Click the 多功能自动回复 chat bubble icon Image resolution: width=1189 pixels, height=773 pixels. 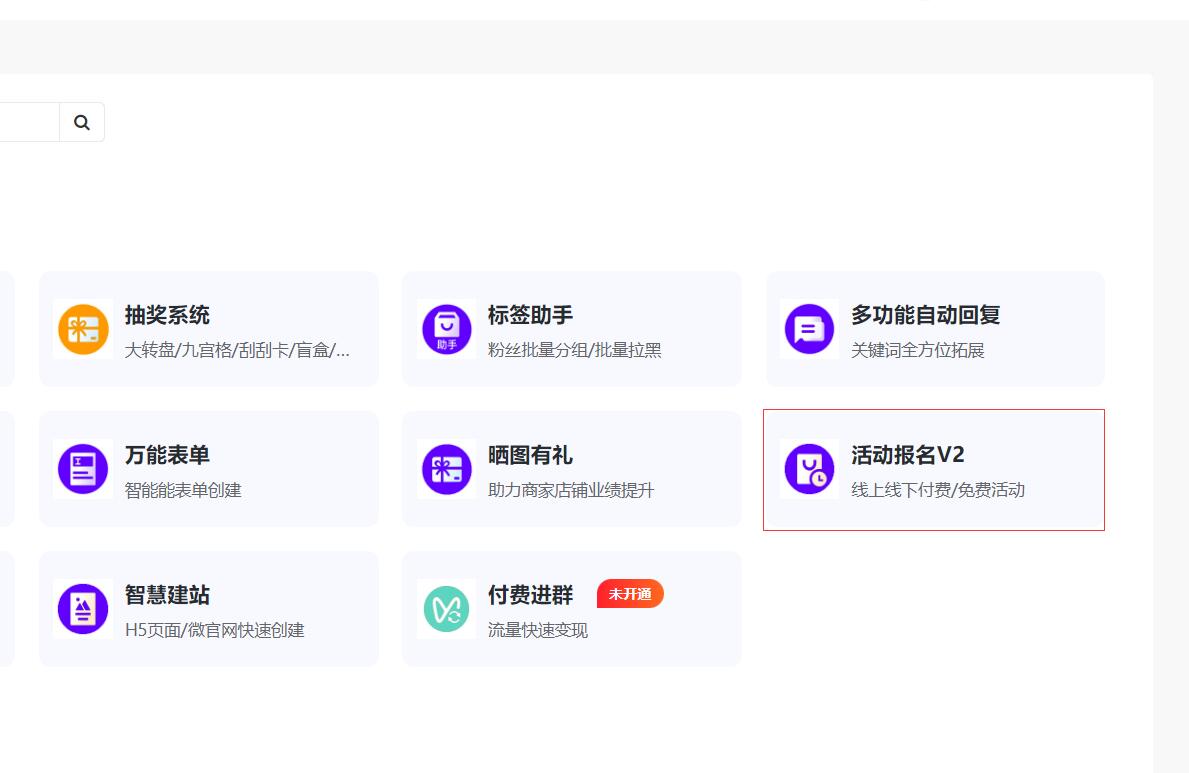[809, 329]
